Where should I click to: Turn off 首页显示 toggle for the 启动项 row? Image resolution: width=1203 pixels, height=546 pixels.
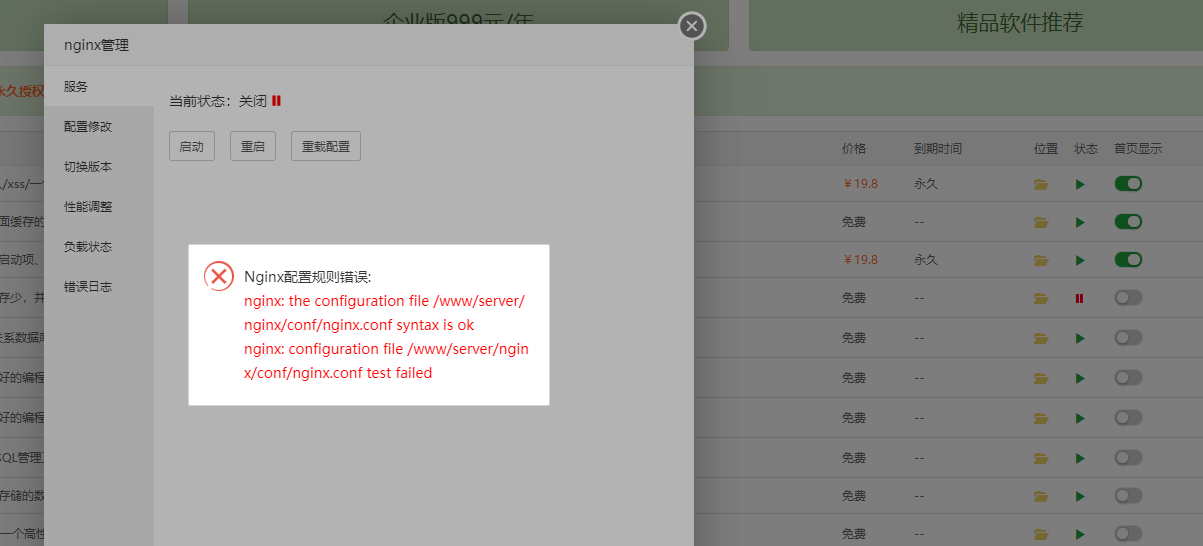tap(1128, 259)
